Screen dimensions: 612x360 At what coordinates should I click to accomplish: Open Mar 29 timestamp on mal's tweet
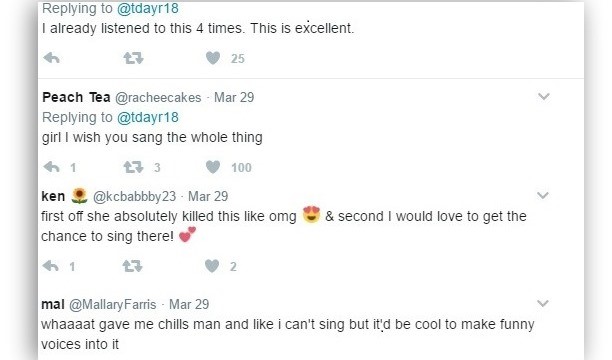click(x=189, y=304)
